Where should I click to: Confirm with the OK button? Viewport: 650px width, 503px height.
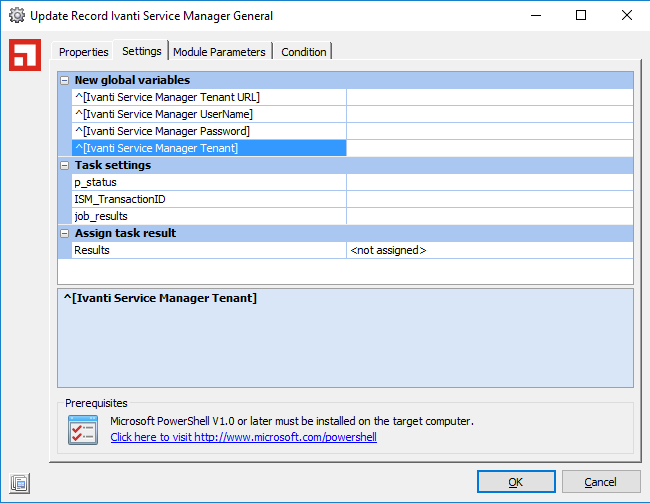point(516,482)
